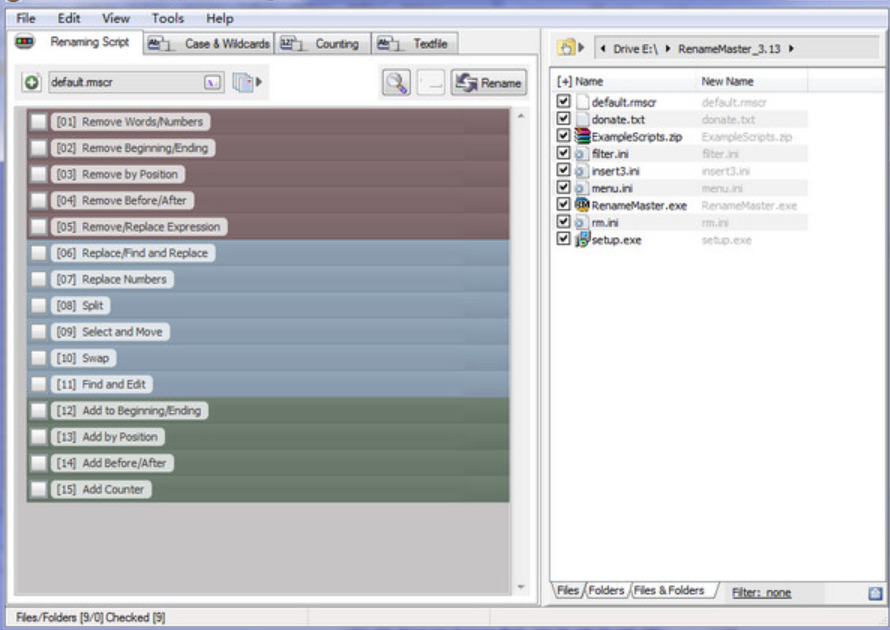Click the ExampleScripts.zip archive icon
This screenshot has height=630, width=890.
pyautogui.click(x=582, y=136)
